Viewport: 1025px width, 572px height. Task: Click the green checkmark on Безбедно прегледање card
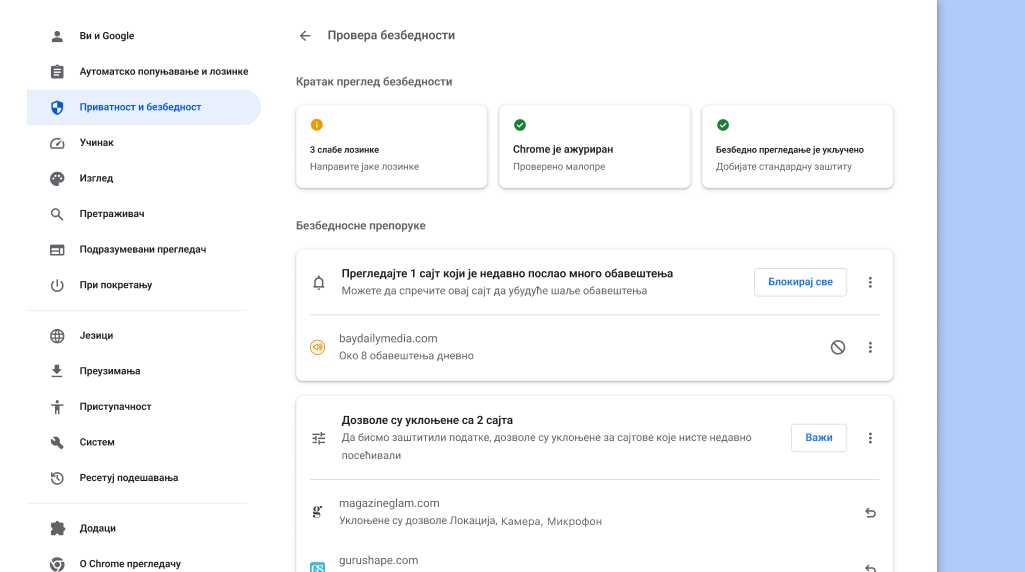pos(722,125)
